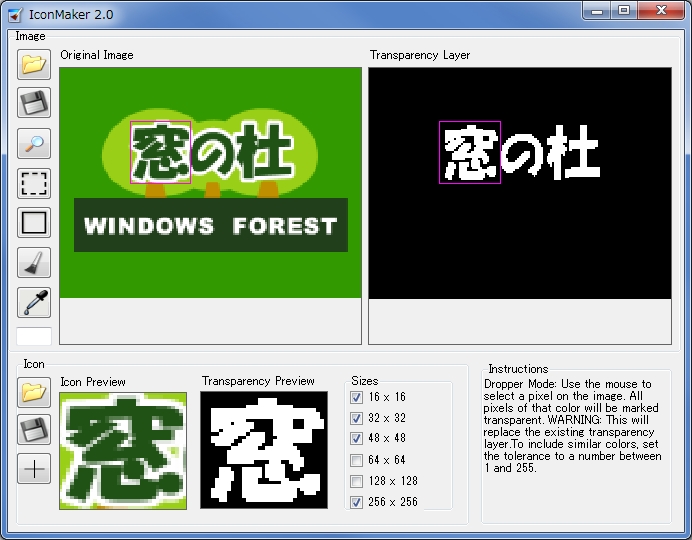Click the IconMaker title bar app icon

pos(15,15)
